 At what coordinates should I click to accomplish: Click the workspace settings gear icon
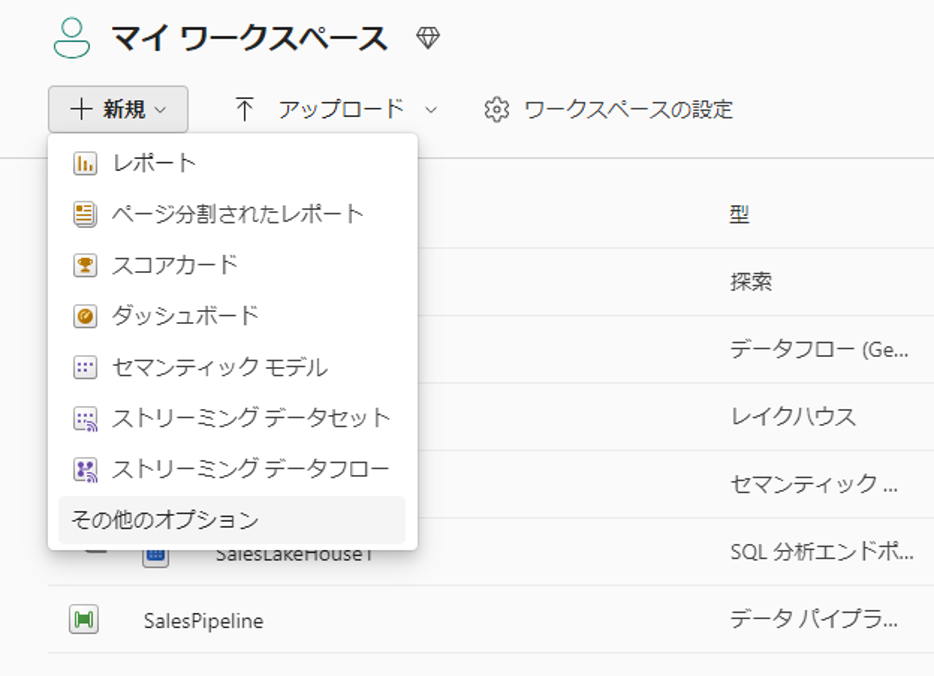496,109
